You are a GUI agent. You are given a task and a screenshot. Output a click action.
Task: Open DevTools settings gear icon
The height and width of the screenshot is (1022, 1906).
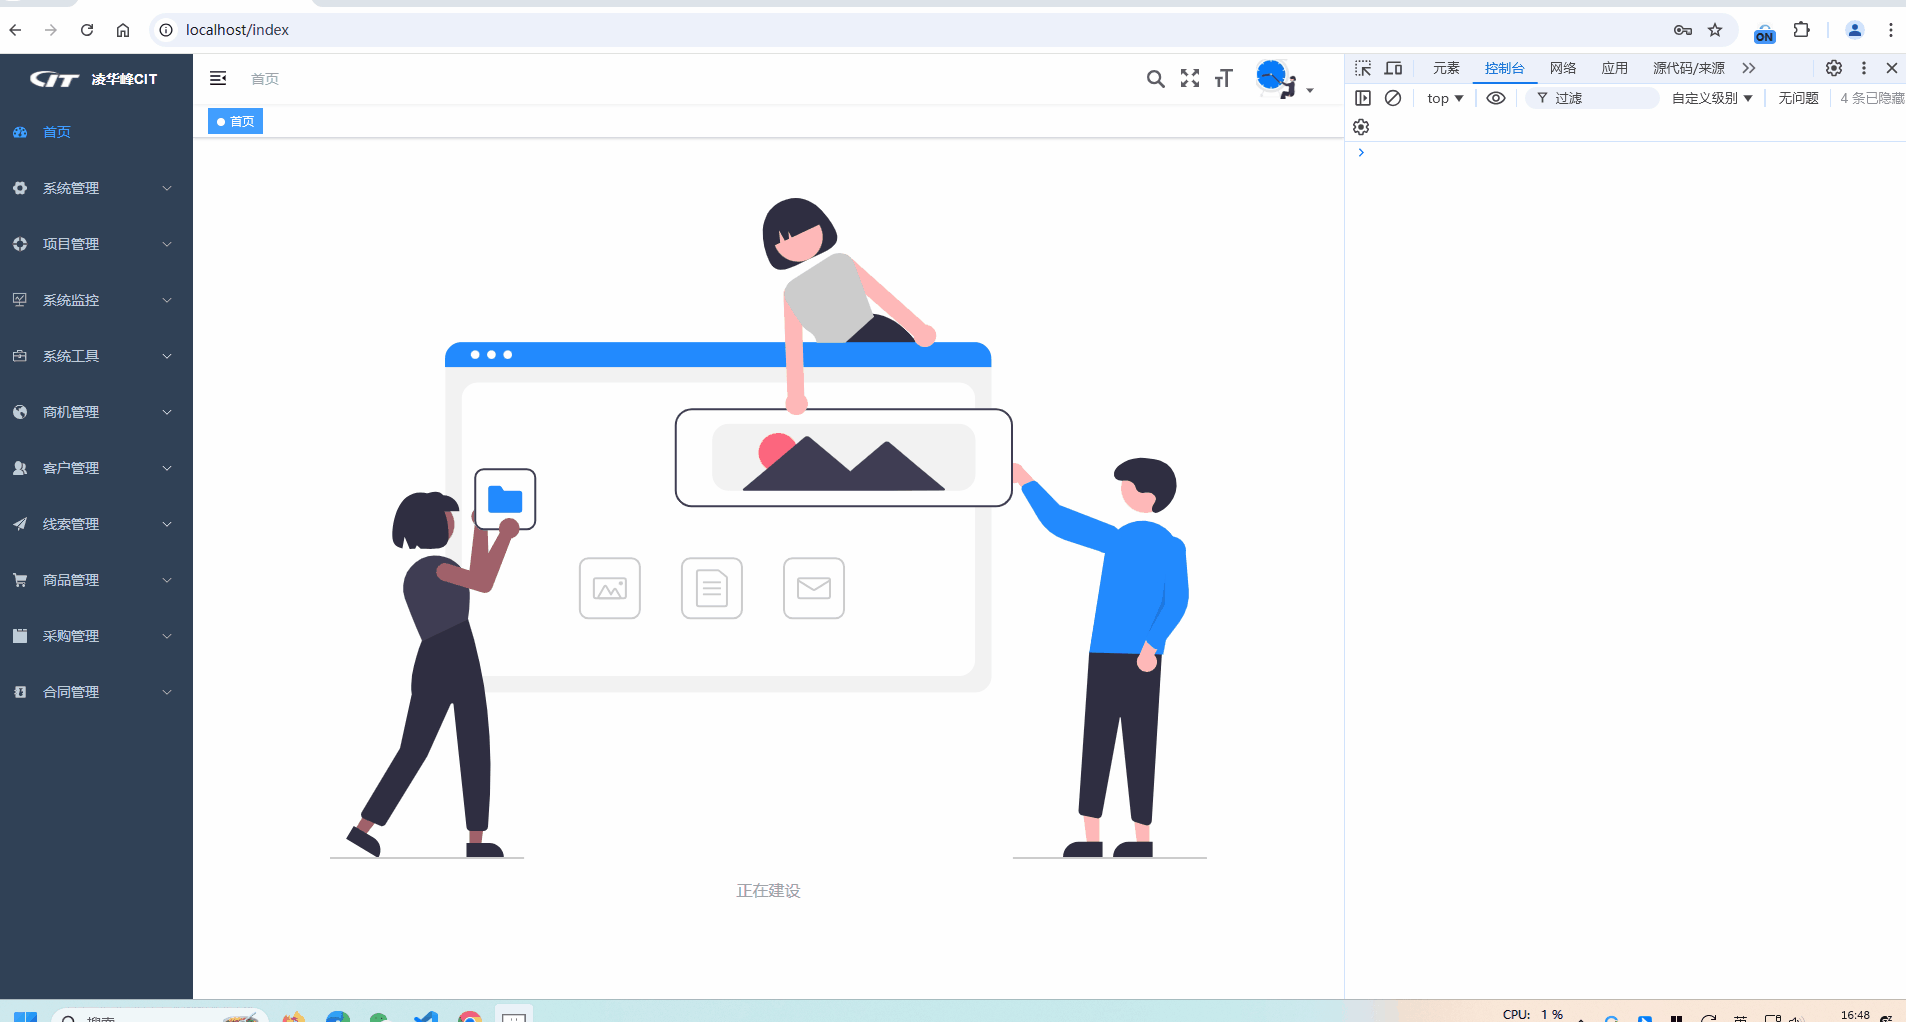tap(1833, 68)
